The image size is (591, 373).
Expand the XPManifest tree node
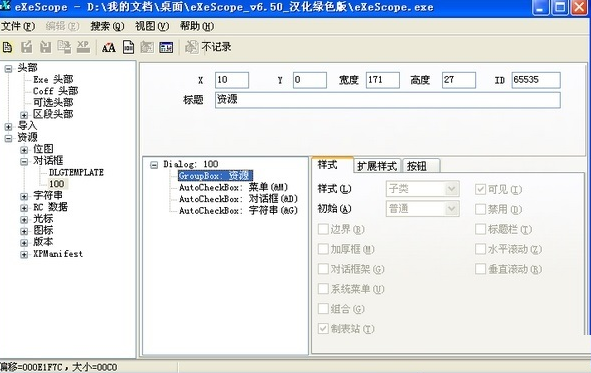pos(24,255)
